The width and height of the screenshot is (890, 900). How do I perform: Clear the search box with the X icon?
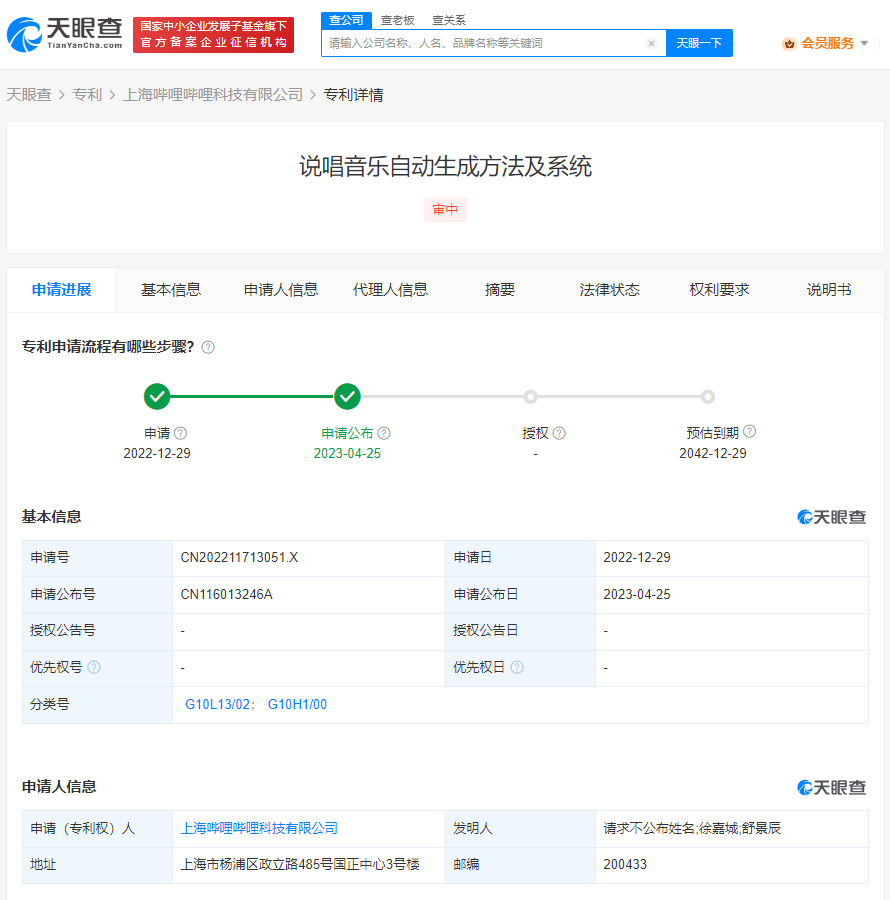click(652, 43)
